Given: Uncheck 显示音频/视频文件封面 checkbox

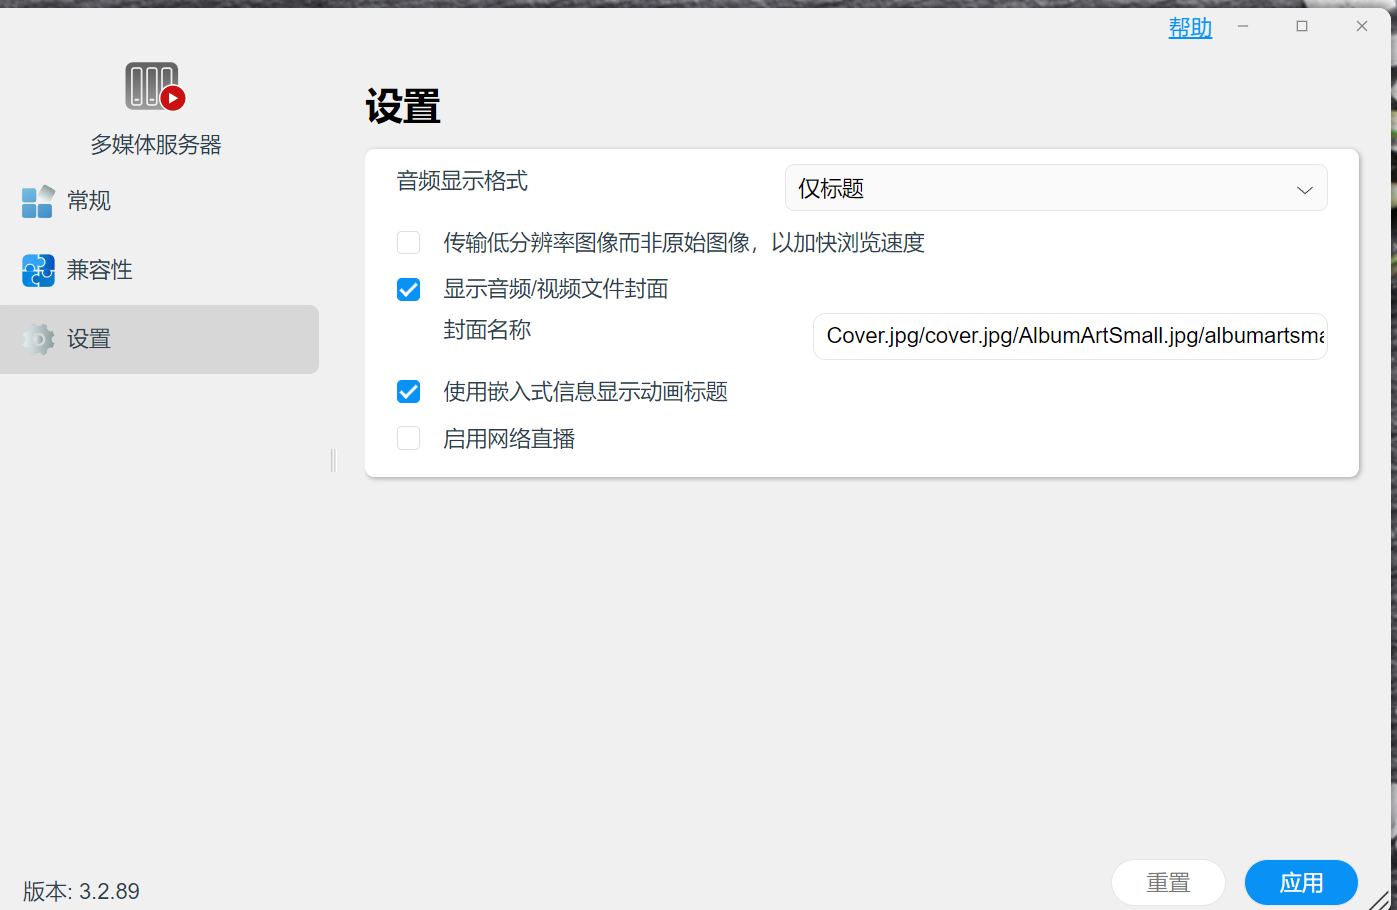Looking at the screenshot, I should tap(408, 289).
